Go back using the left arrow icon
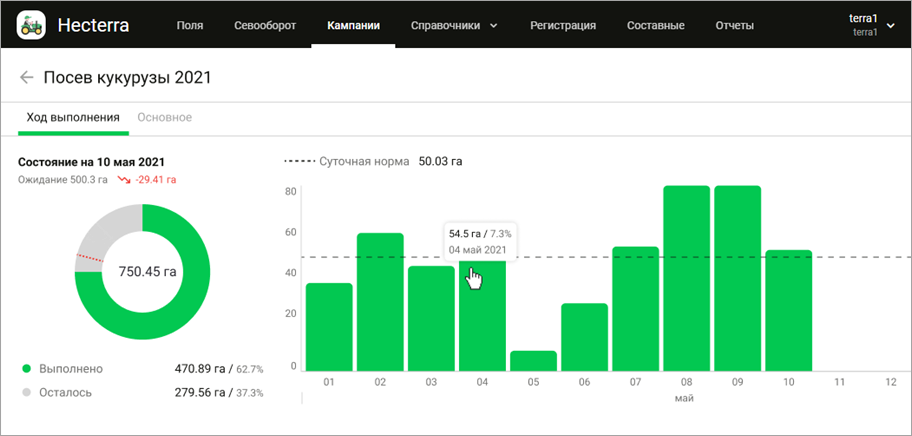 27,77
